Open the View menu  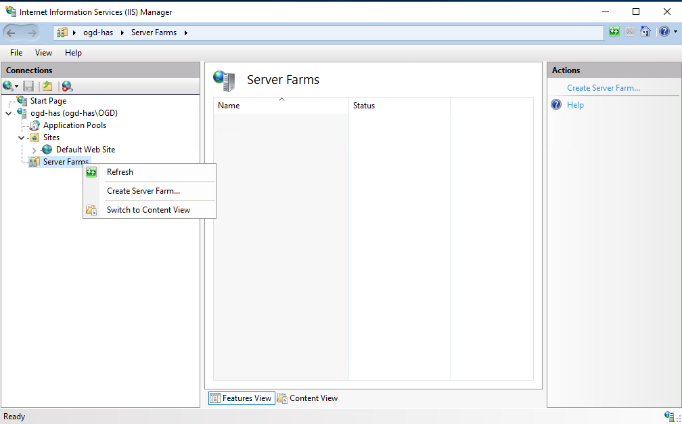pyautogui.click(x=43, y=53)
